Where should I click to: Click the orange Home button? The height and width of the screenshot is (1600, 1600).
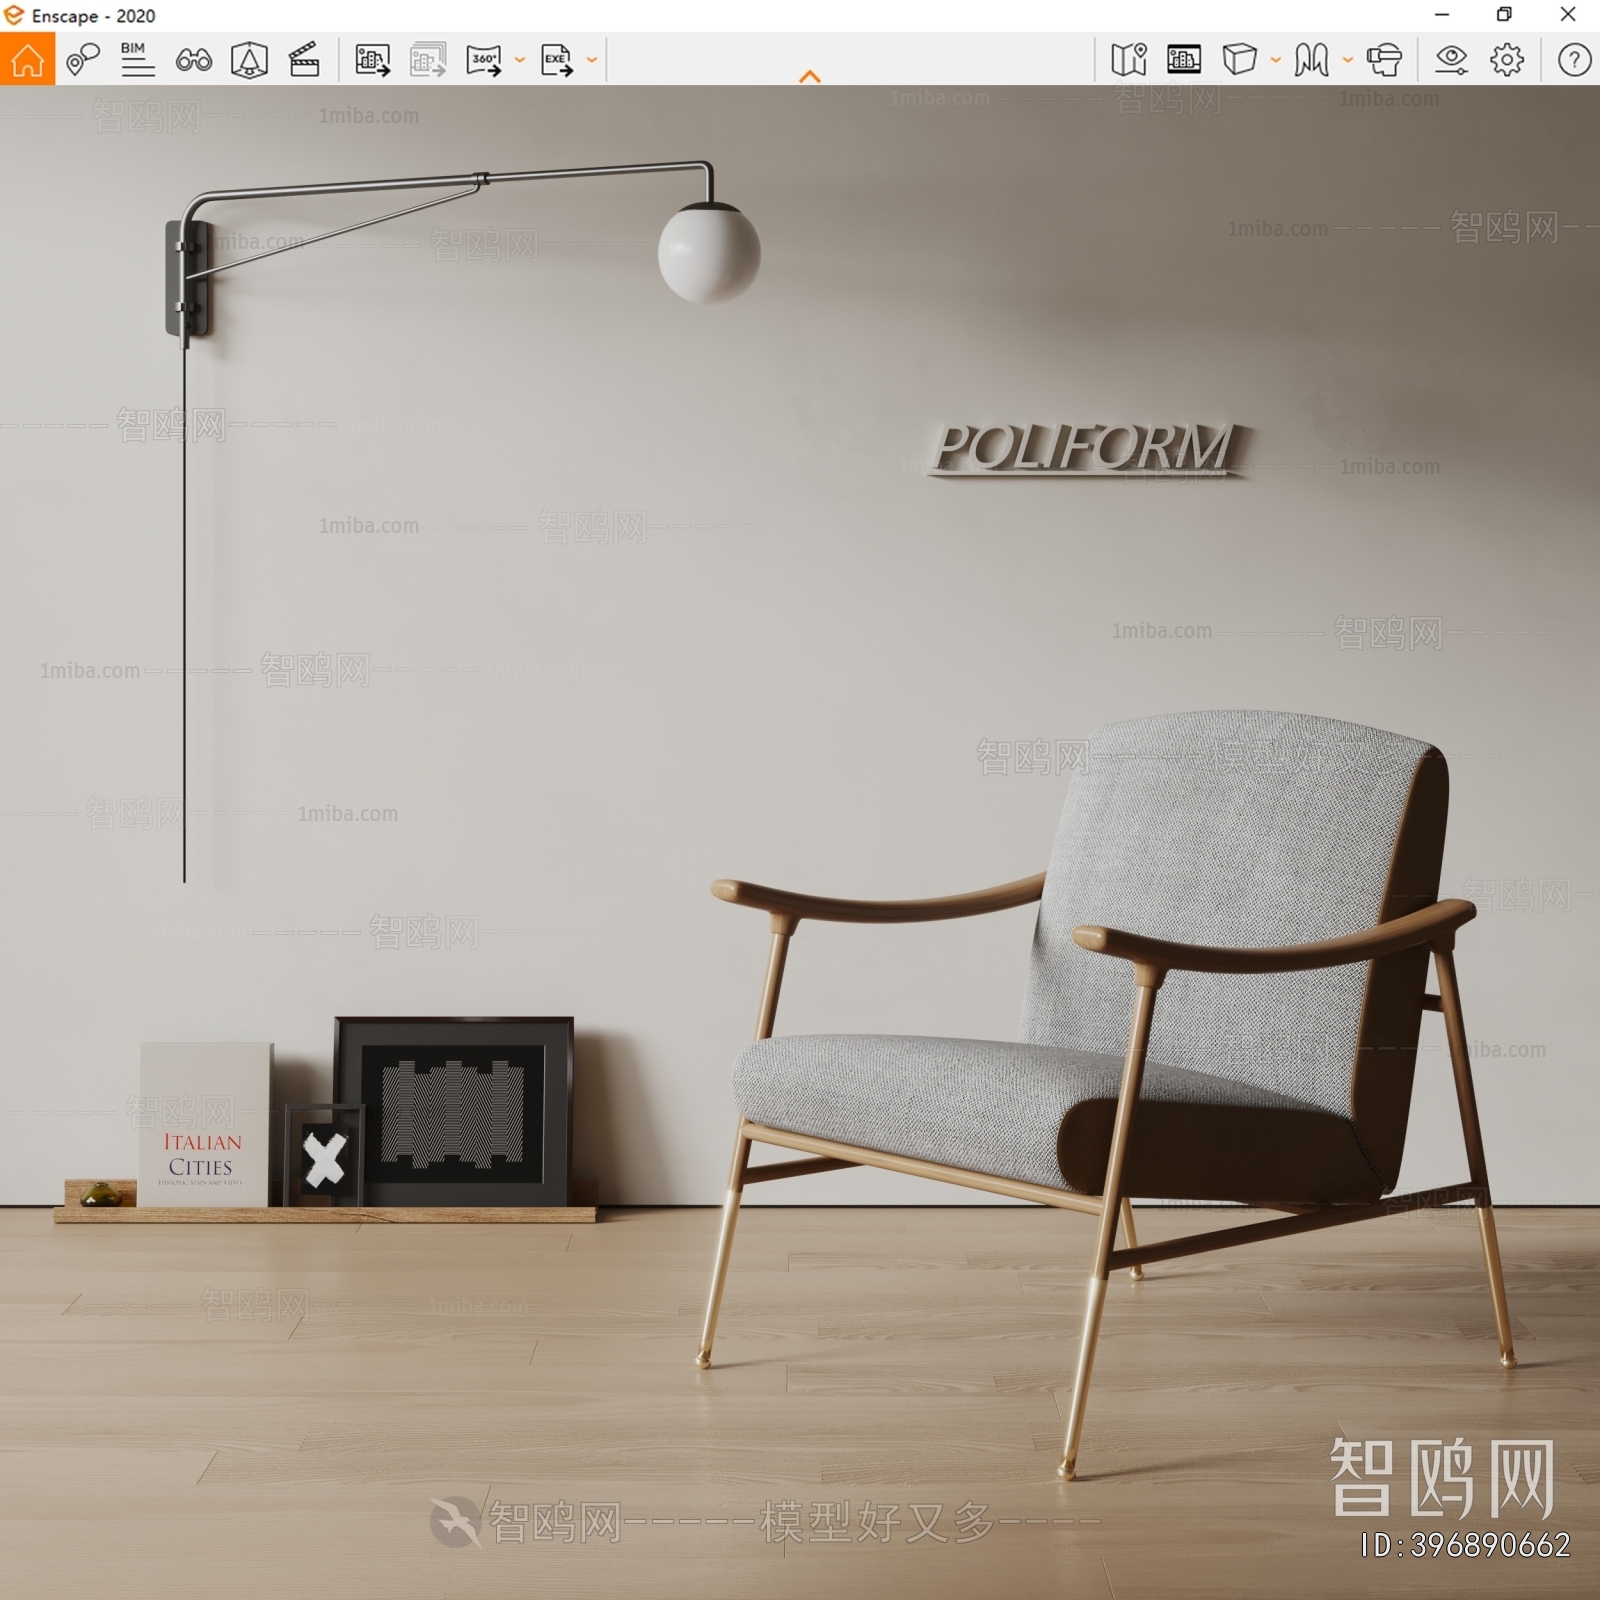27,60
